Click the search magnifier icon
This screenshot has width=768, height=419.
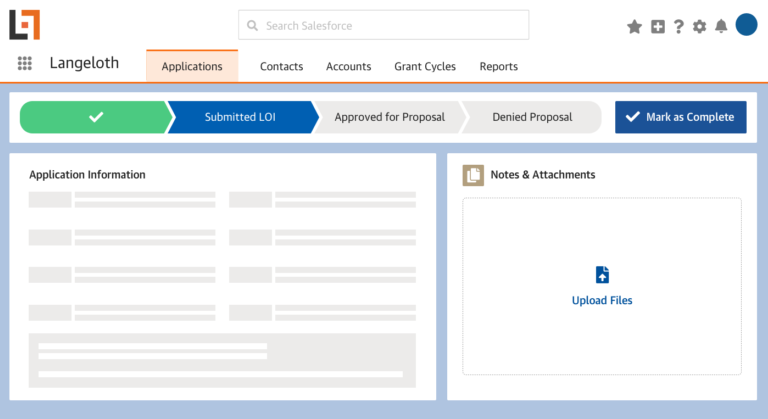click(x=252, y=25)
